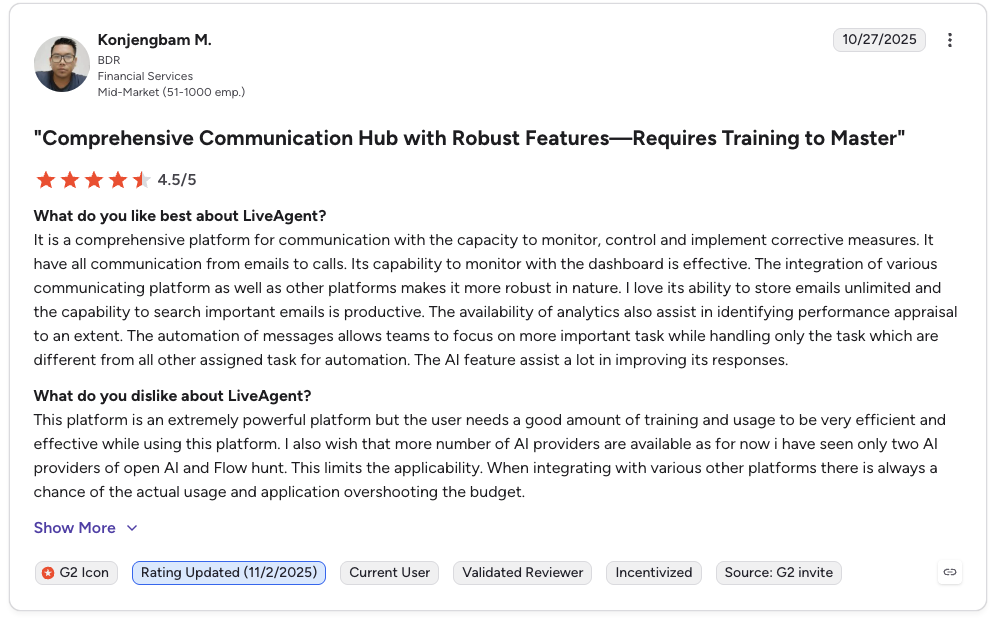Click Konjengbam M. profile photo
Screen dimensions: 992x618
click(61, 64)
